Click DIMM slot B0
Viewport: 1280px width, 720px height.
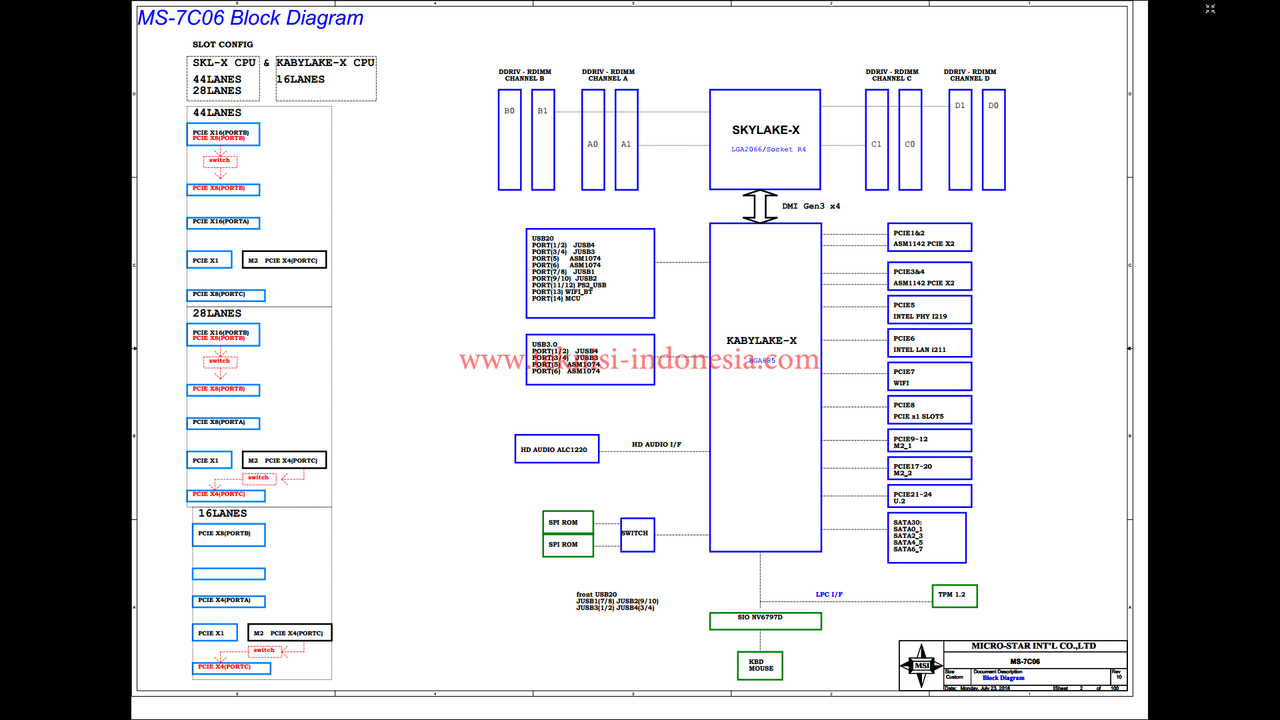tap(510, 139)
